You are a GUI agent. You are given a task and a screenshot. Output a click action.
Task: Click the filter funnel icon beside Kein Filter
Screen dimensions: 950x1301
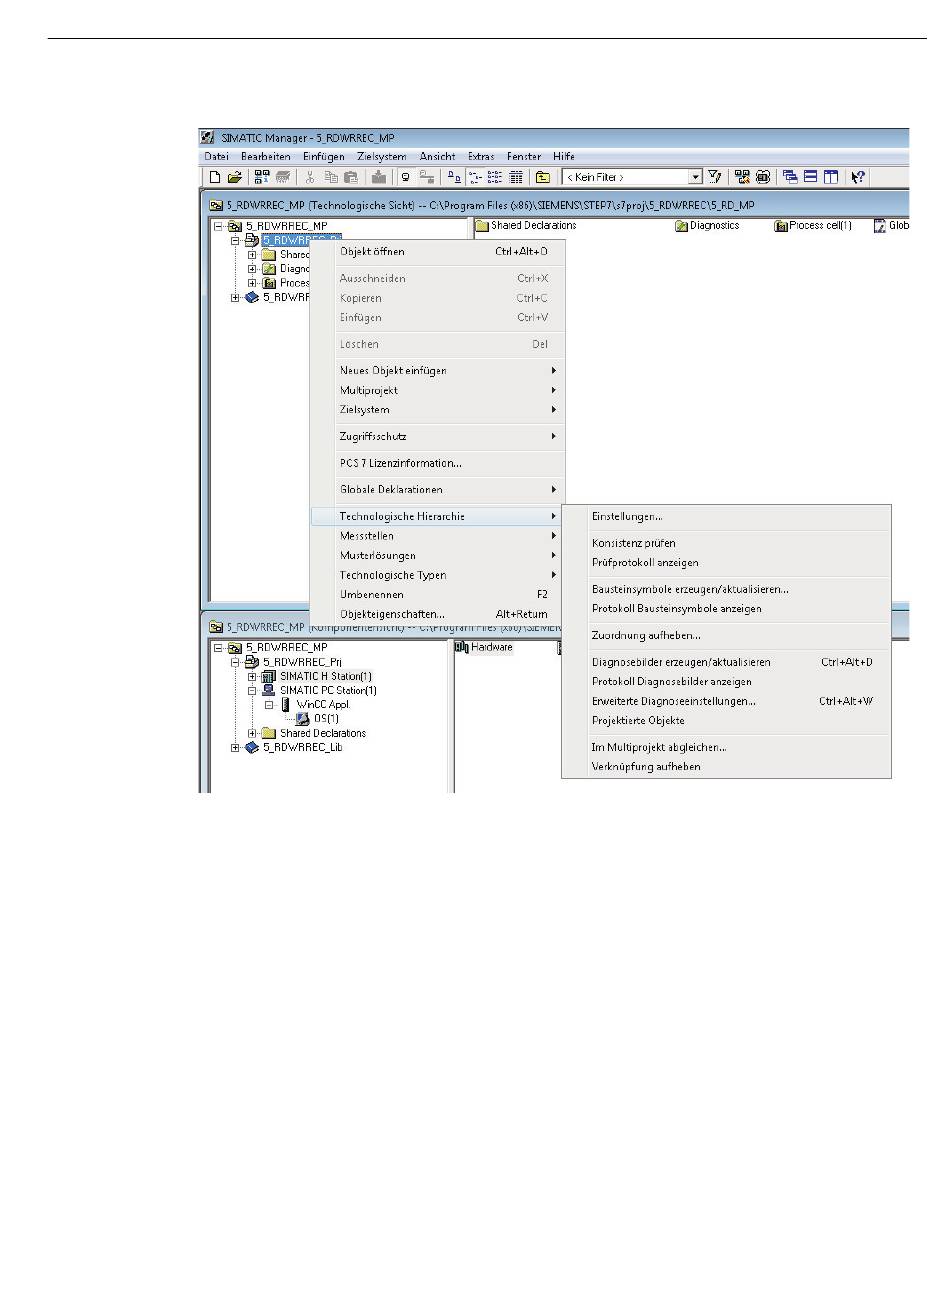(715, 177)
